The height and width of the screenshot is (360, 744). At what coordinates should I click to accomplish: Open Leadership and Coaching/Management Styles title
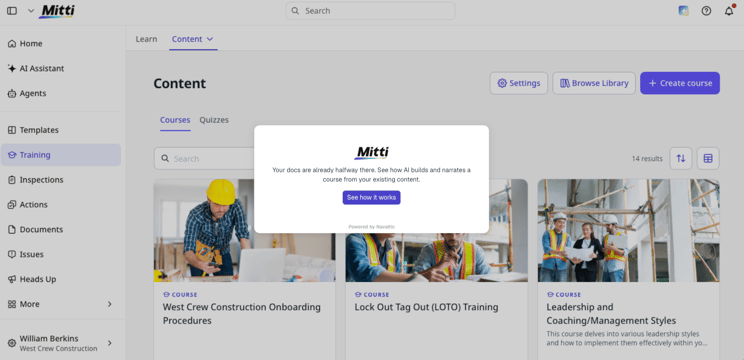[611, 314]
